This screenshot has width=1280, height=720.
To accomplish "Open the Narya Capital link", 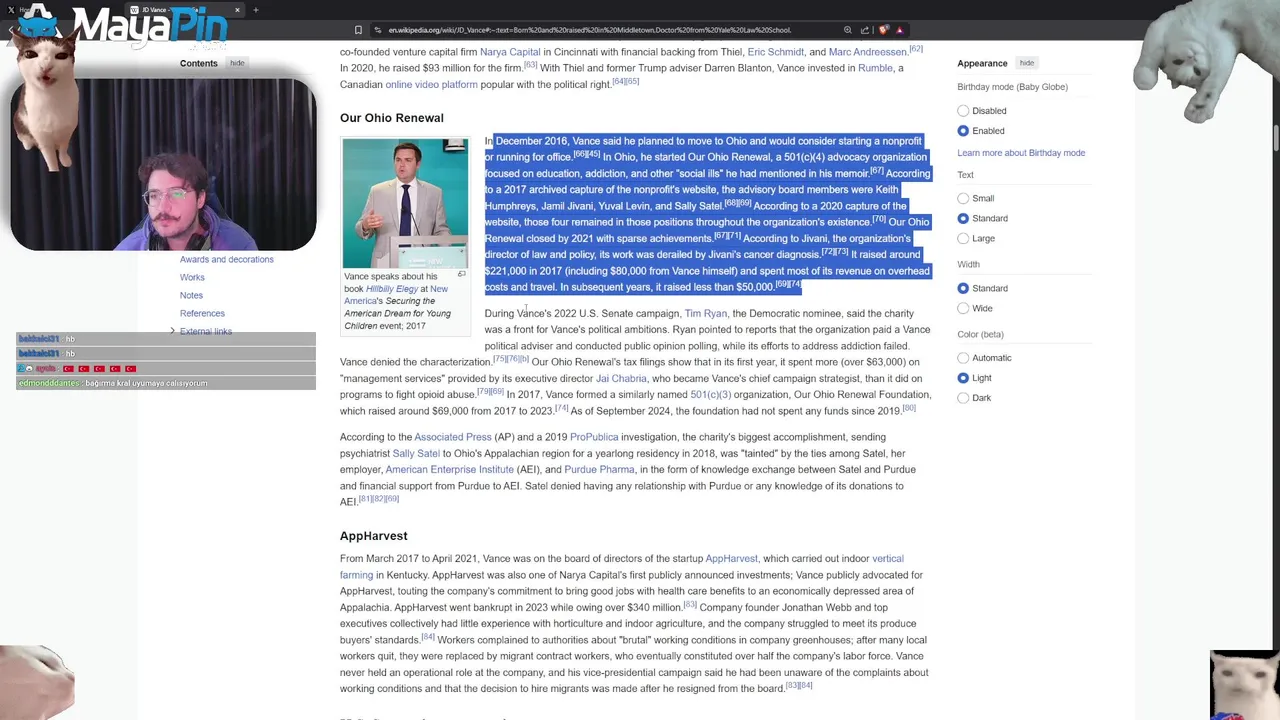I will [x=510, y=52].
